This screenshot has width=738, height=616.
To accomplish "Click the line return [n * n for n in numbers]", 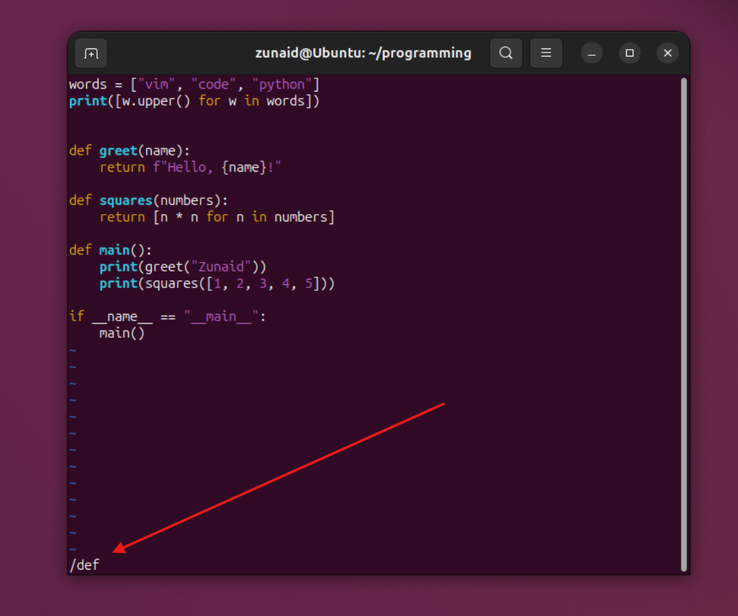I will pyautogui.click(x=217, y=217).
